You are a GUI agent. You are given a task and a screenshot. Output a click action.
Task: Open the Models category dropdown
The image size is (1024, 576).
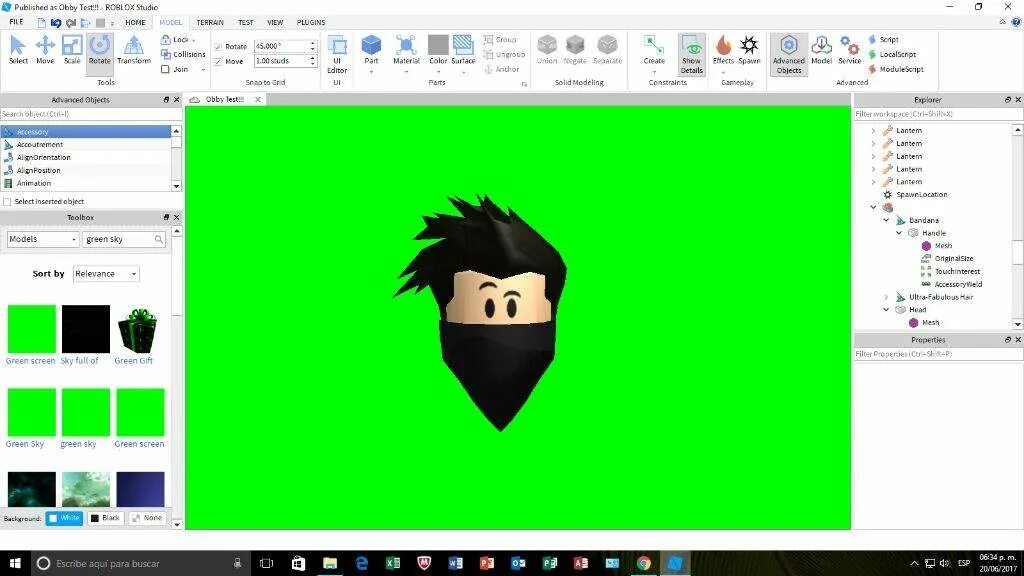point(42,239)
